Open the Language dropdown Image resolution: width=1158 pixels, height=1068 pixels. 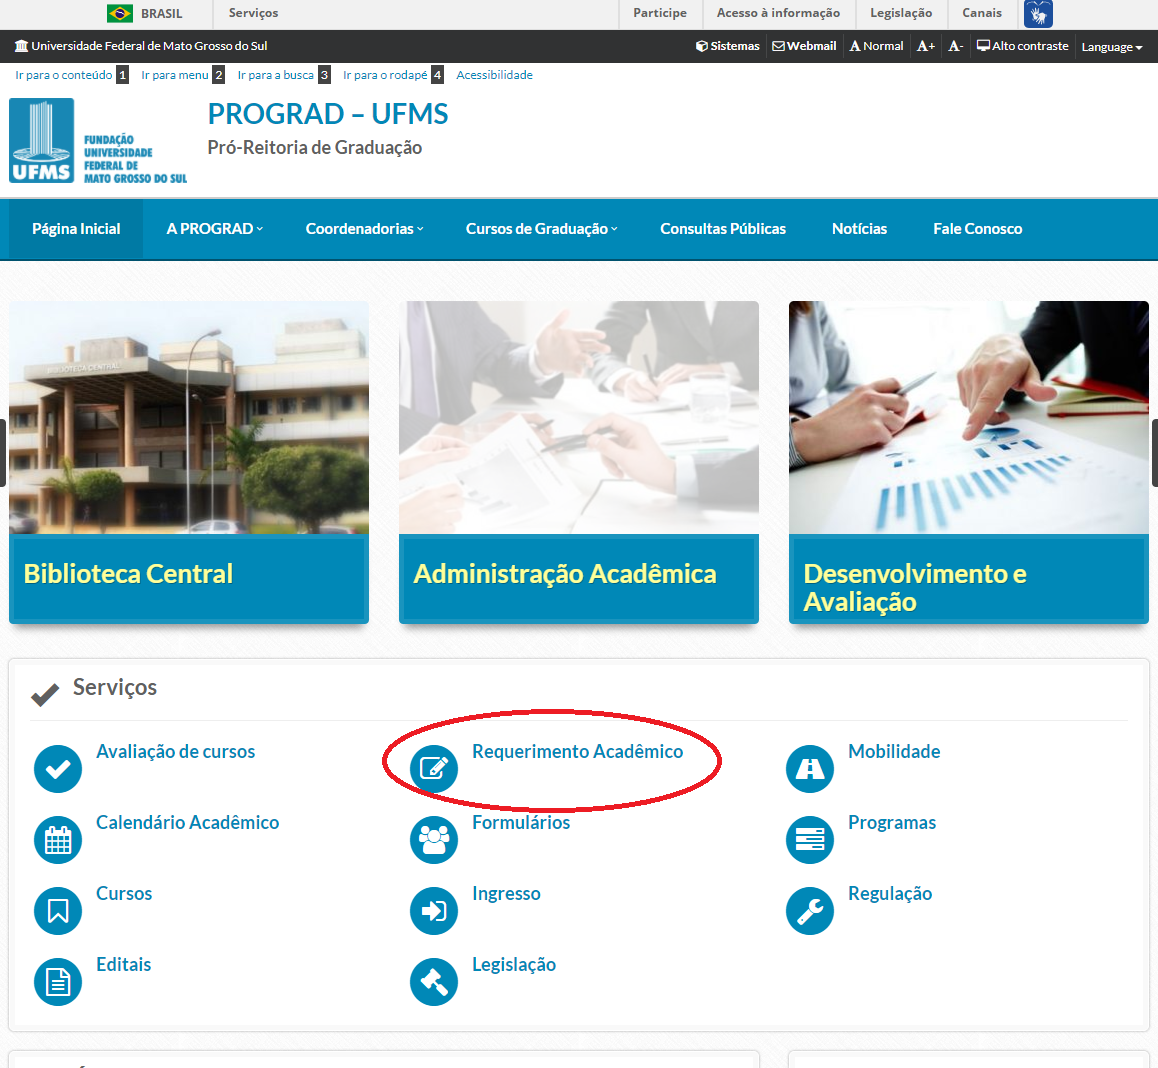point(1111,47)
